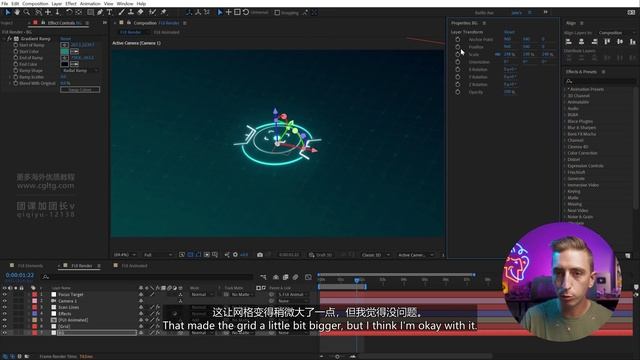This screenshot has height=360, width=640.
Task: Open the Ramp Shape dropdown
Action: [80, 71]
